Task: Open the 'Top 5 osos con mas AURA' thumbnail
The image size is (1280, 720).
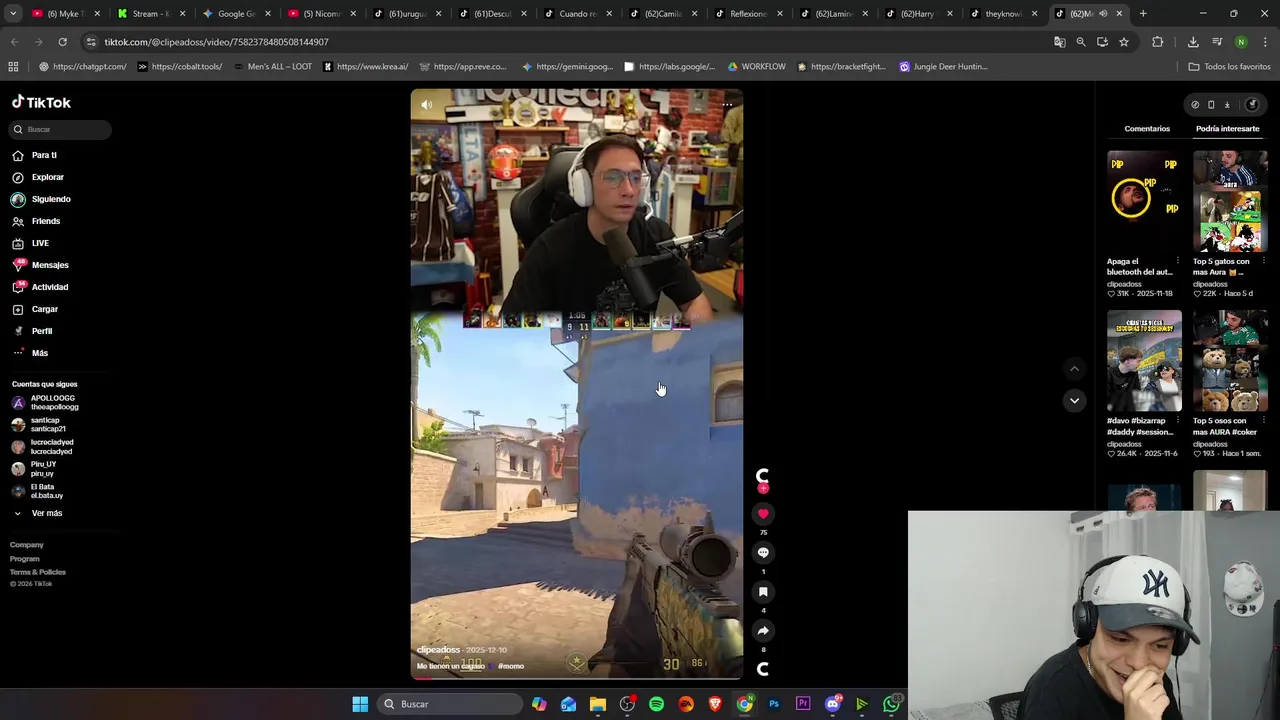Action: pos(1230,361)
